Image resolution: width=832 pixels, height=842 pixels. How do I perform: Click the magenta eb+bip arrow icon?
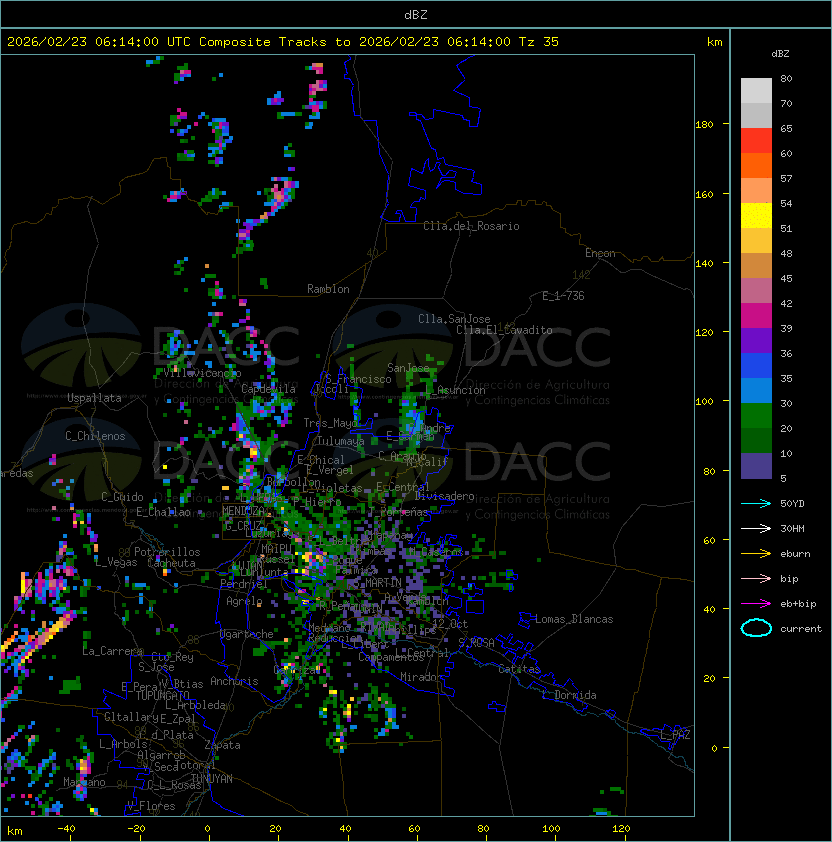756,604
